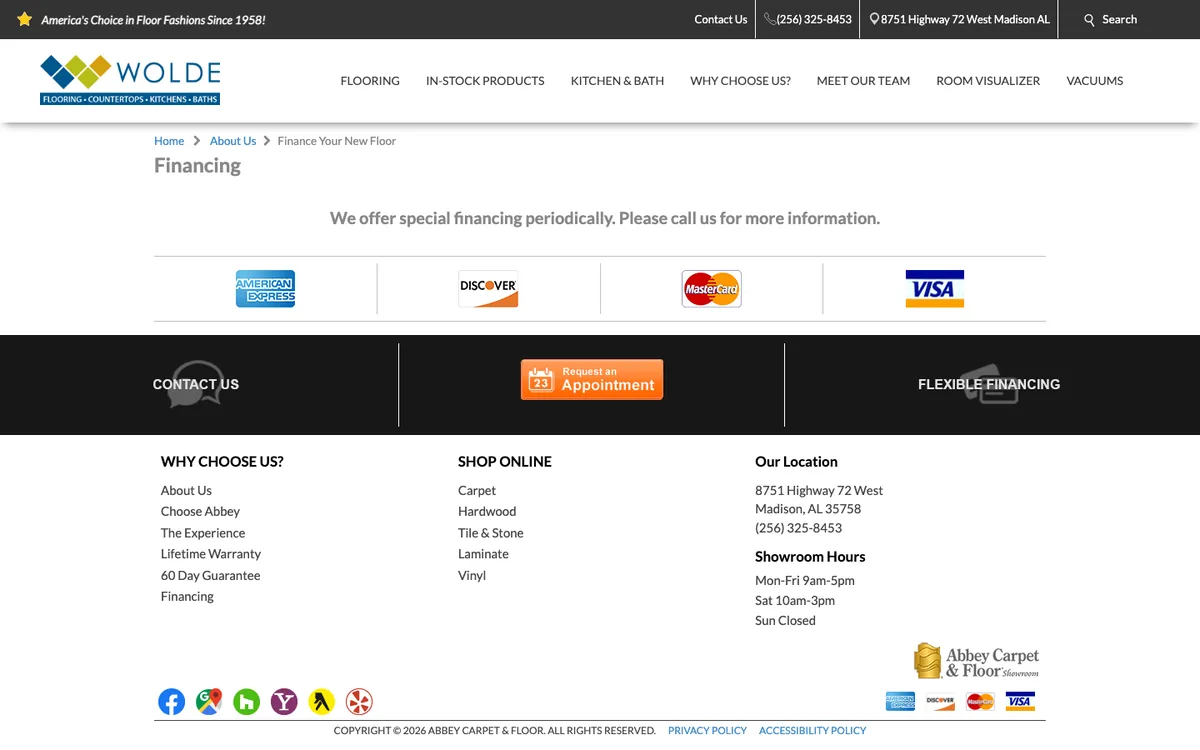
Task: Click the Flexible Financing banner button
Action: (989, 384)
